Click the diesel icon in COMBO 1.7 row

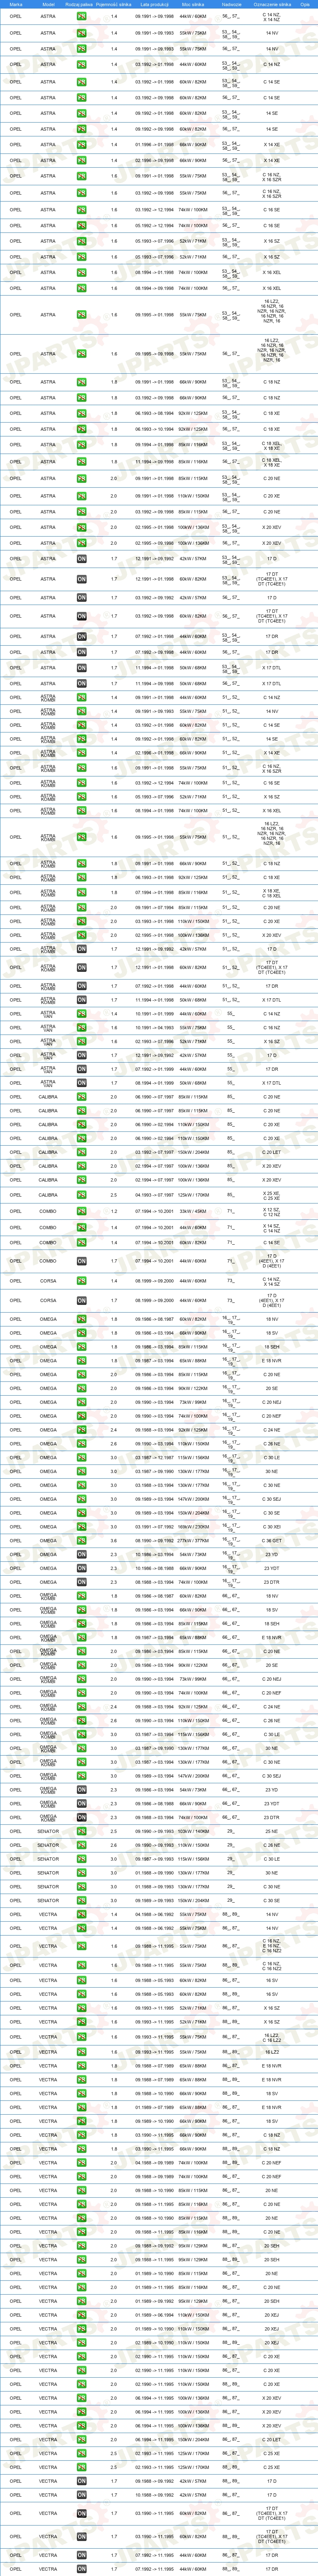tap(82, 1260)
